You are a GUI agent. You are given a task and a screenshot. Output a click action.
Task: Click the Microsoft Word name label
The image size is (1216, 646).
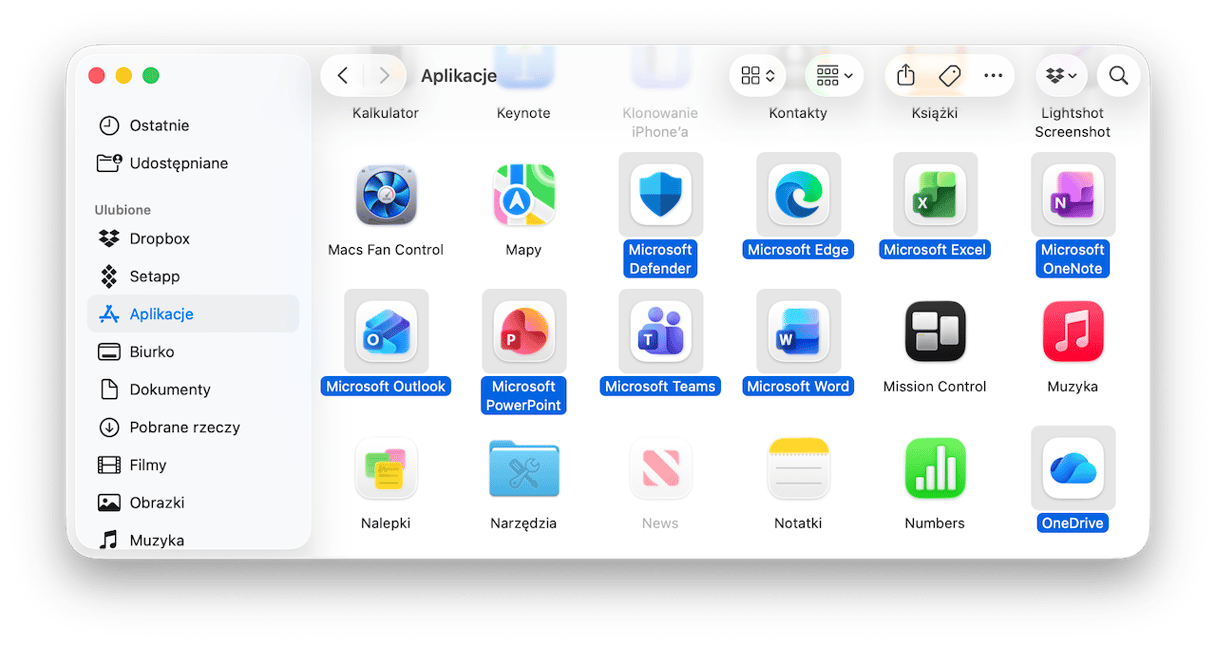798,387
